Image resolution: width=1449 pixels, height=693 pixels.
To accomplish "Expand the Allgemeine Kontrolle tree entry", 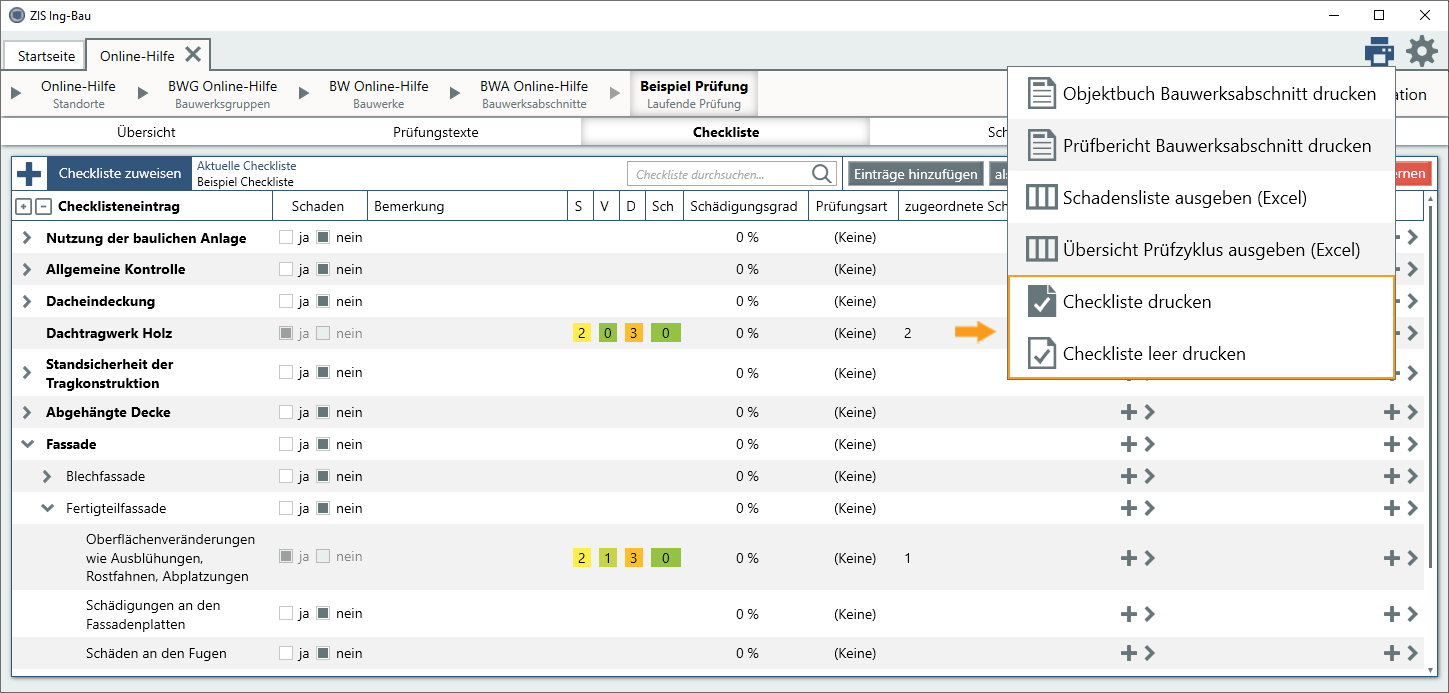I will (x=27, y=270).
